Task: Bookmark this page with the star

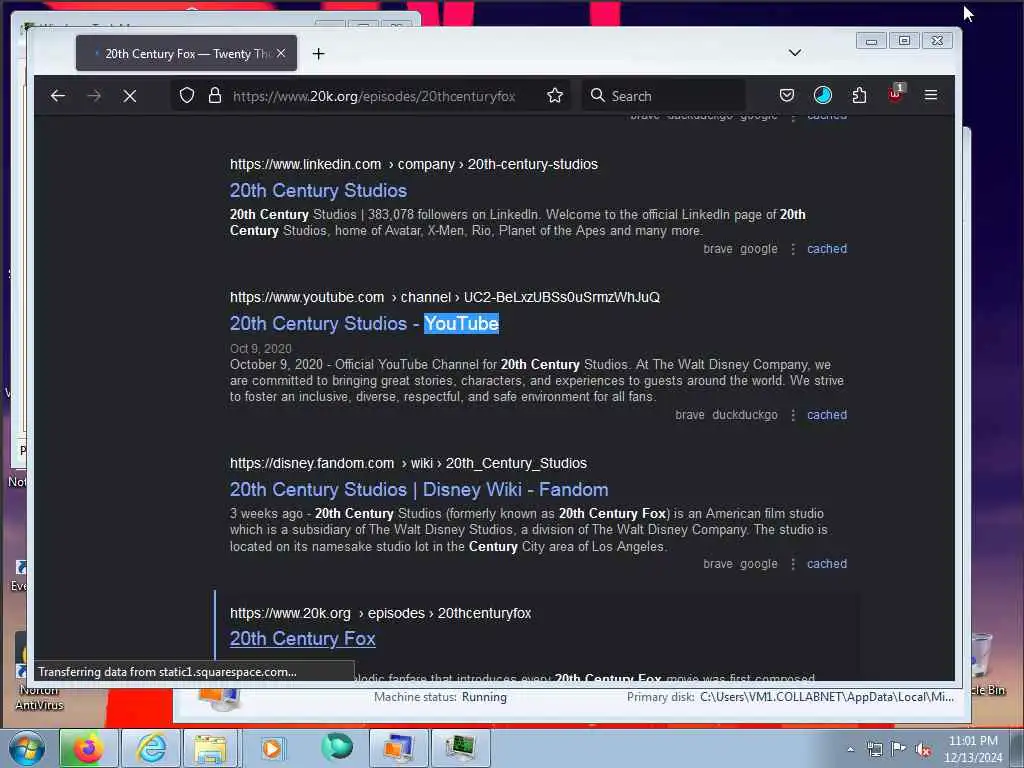Action: coord(555,96)
